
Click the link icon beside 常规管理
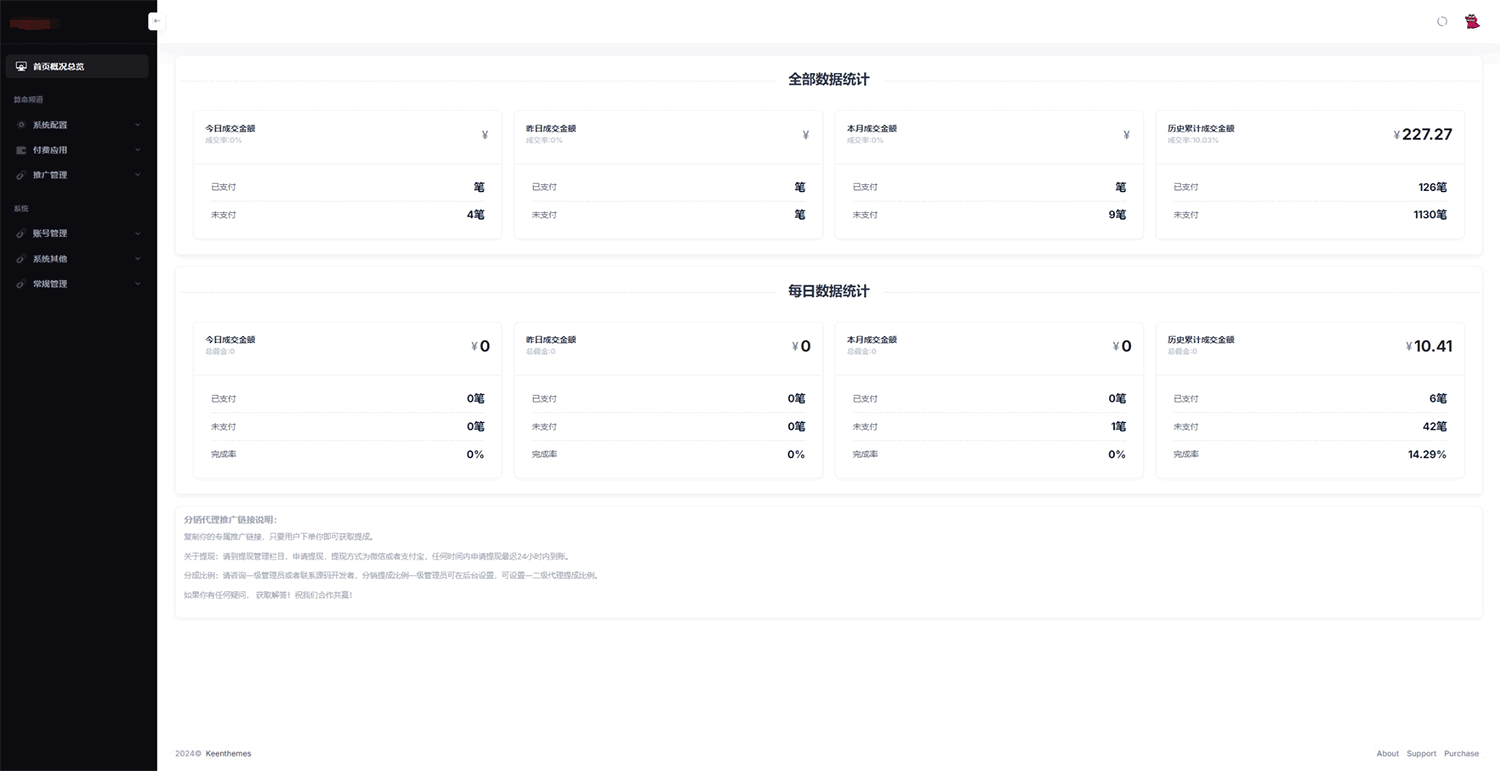[21, 284]
